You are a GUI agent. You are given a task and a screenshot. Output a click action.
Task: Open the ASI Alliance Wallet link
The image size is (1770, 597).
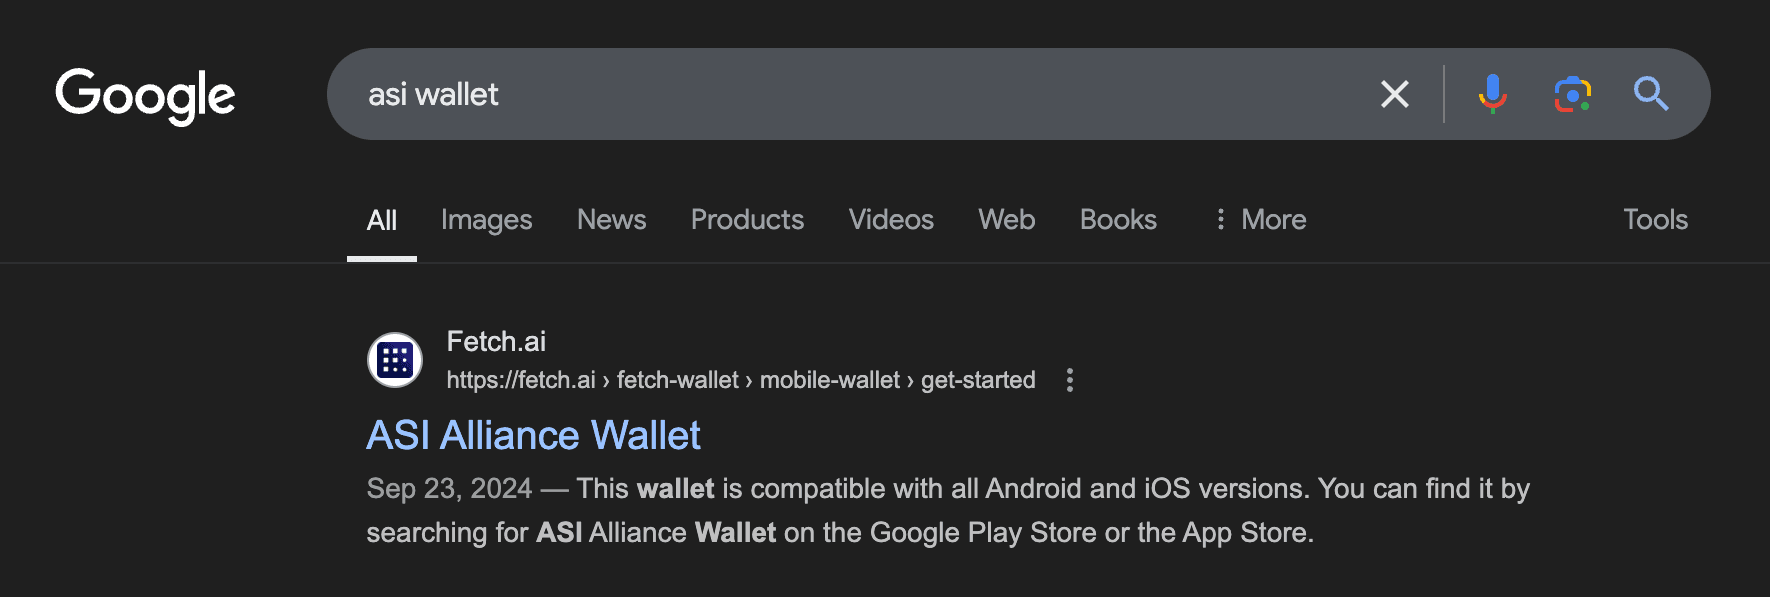pyautogui.click(x=533, y=436)
